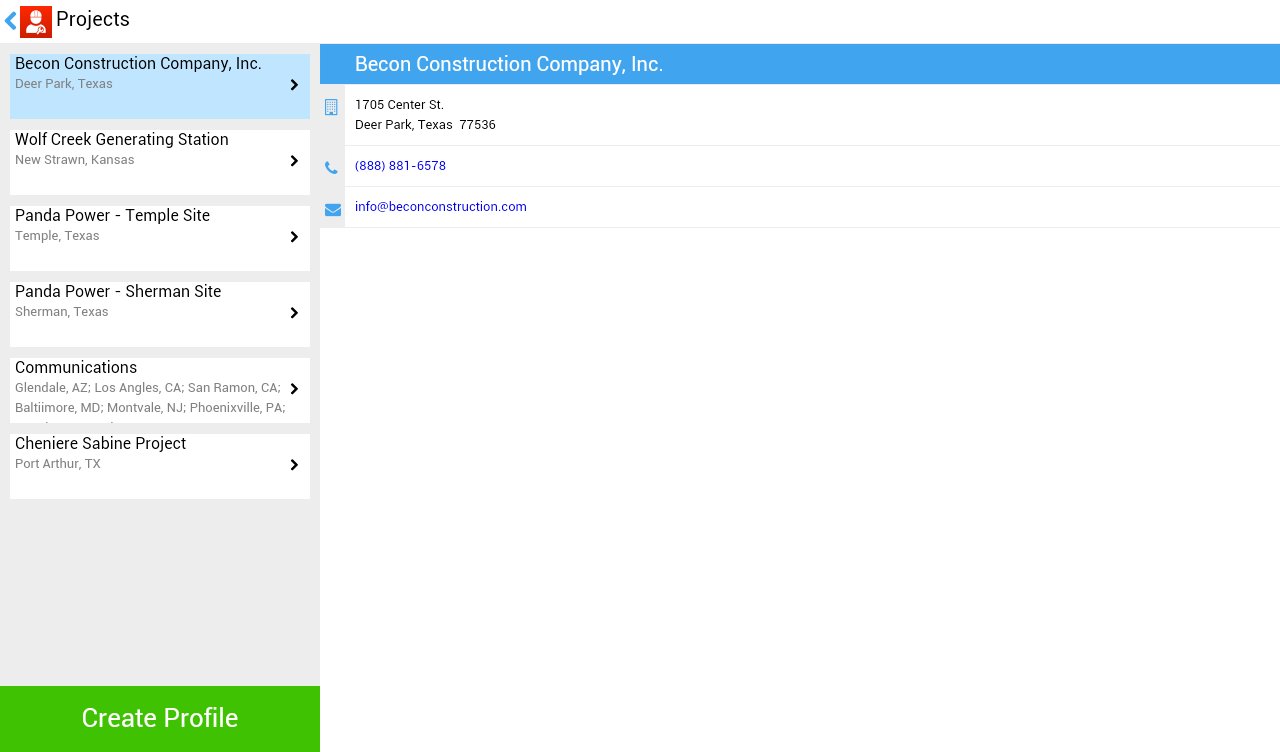Expand Panda Power Sherman Site chevron

pos(294,313)
